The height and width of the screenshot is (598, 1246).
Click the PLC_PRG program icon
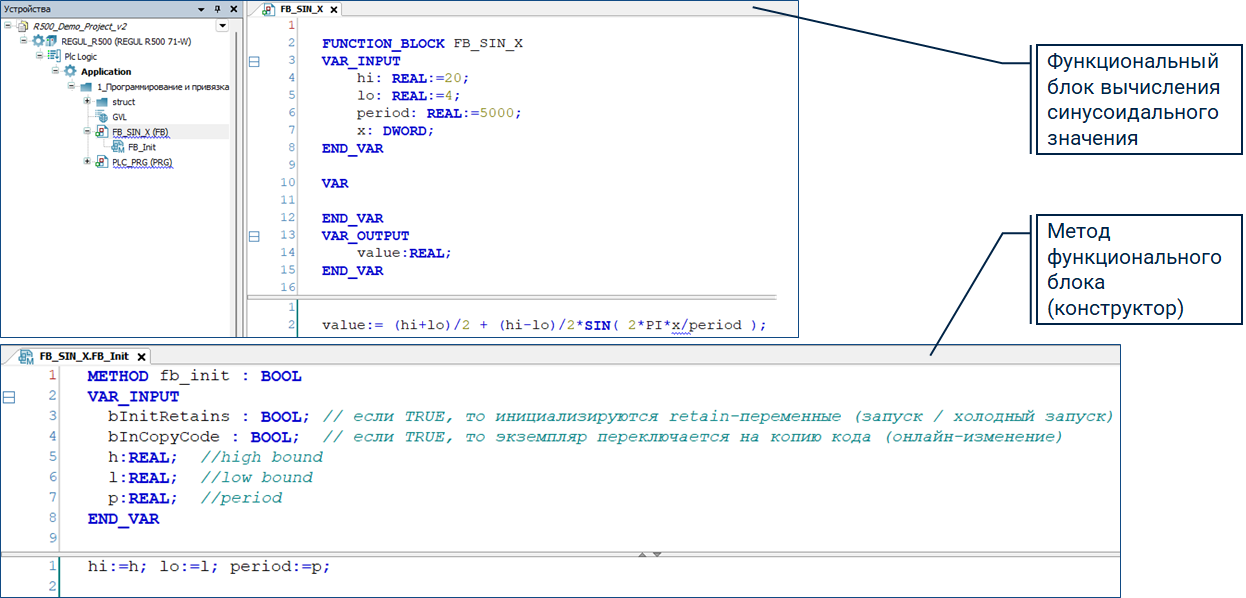point(102,162)
